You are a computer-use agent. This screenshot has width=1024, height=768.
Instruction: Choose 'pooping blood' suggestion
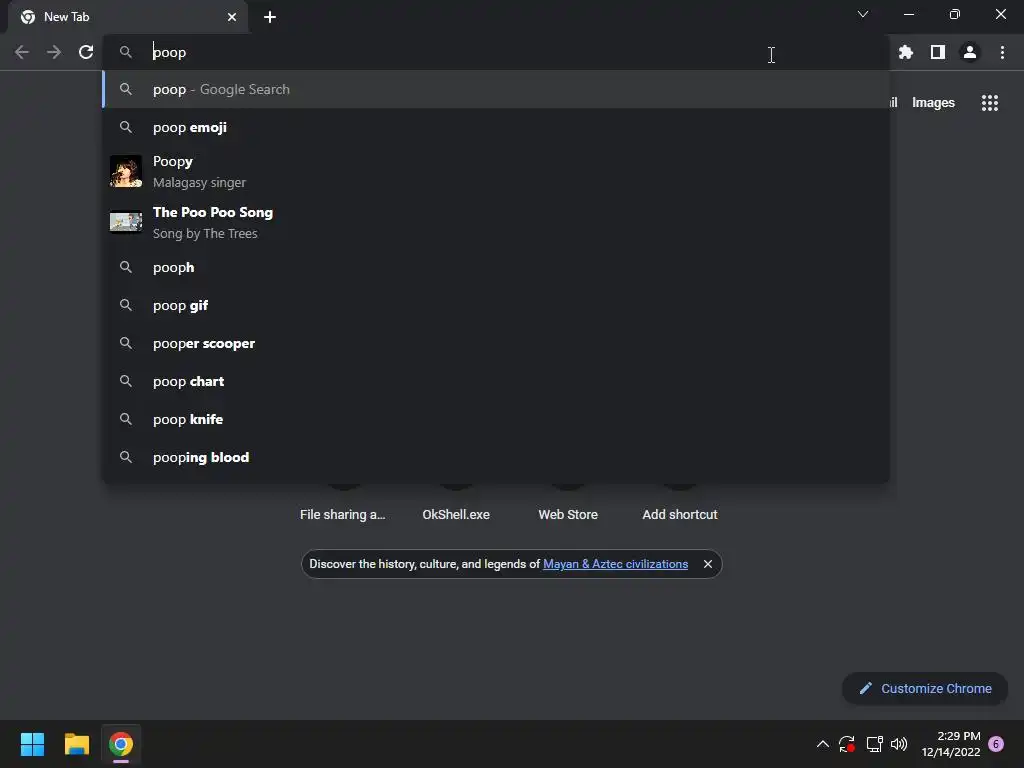click(x=496, y=457)
